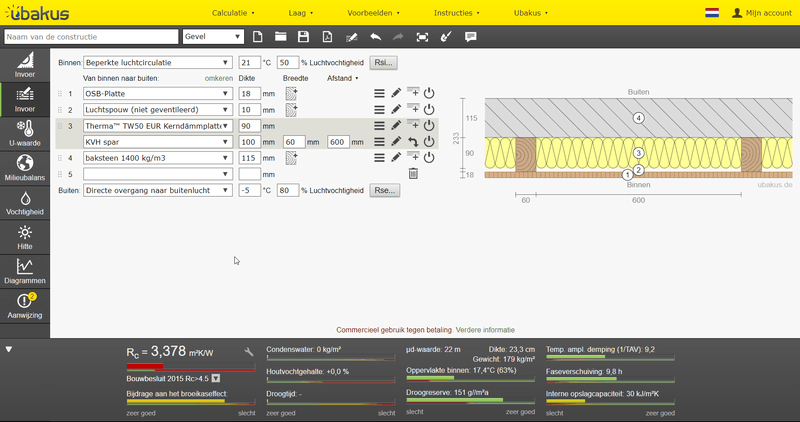Toggle OSB-Platte layer power off
This screenshot has width=800, height=422.
[x=429, y=93]
